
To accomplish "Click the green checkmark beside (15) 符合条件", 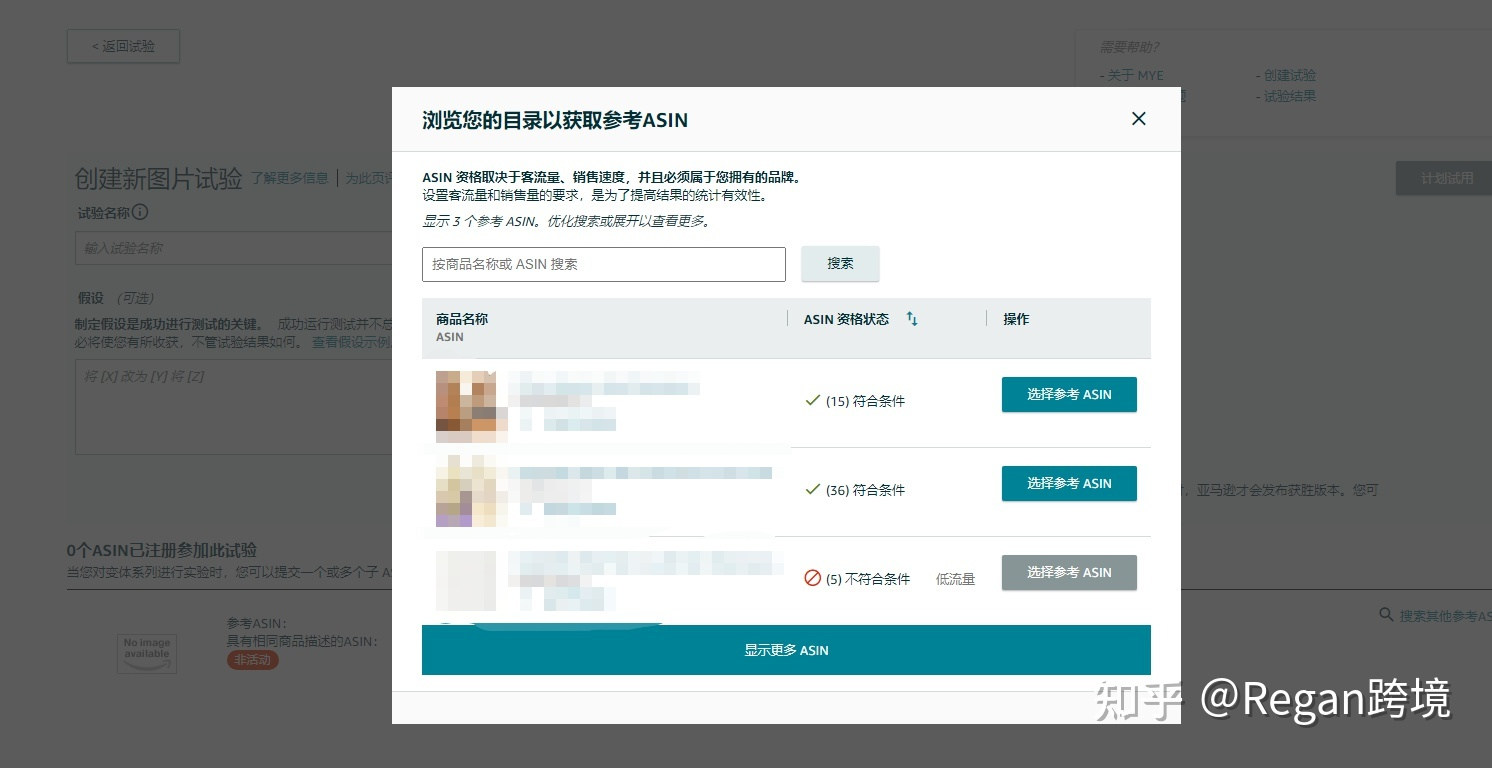I will [x=812, y=400].
